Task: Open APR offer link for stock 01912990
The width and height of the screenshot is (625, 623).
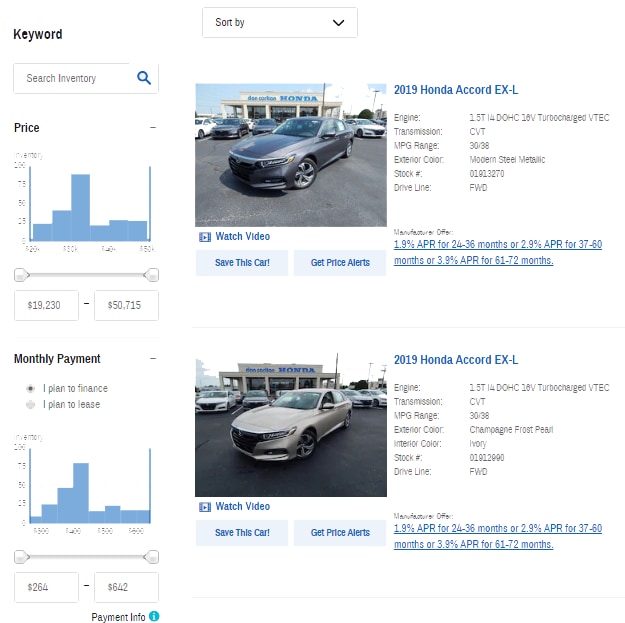Action: tap(498, 536)
